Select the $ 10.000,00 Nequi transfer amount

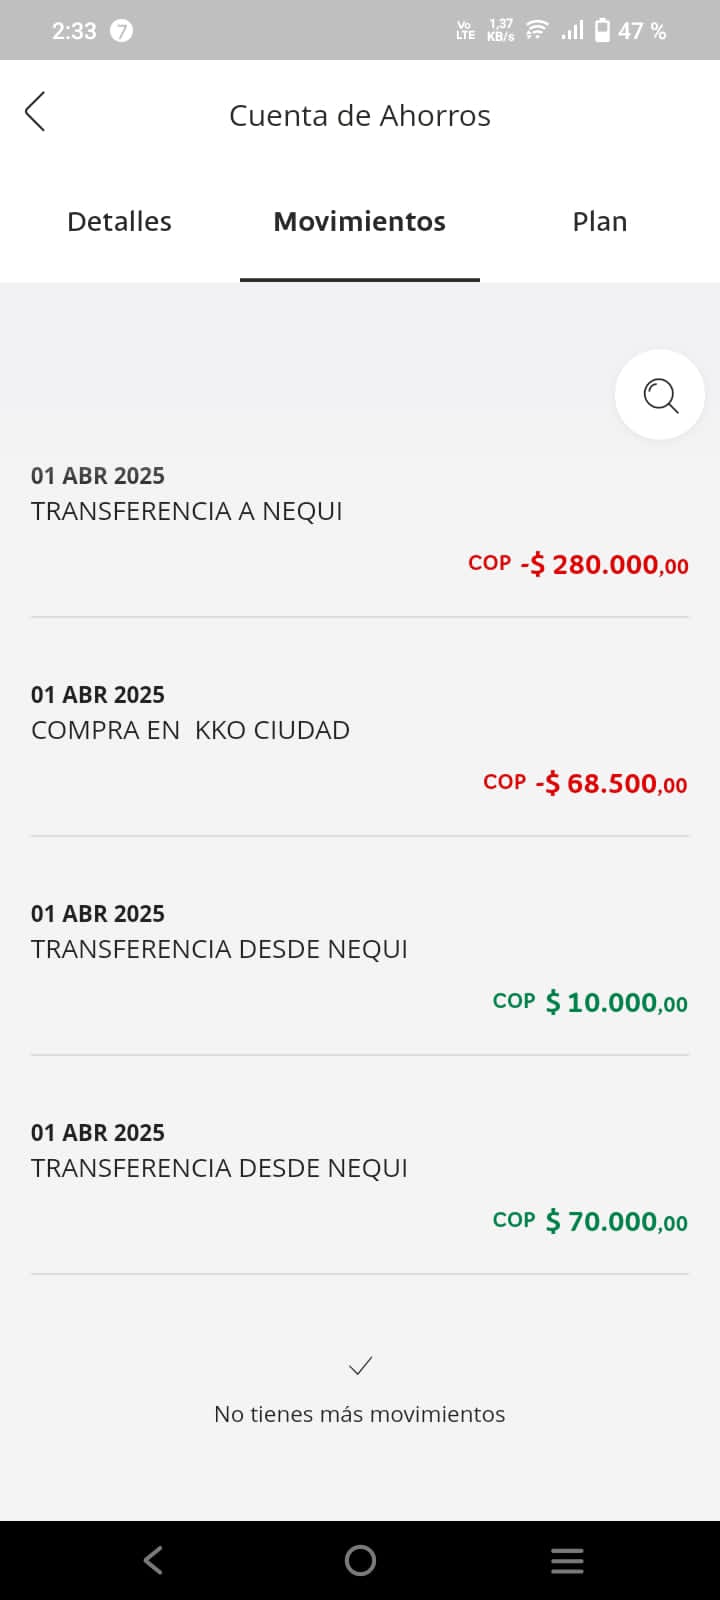615,1002
